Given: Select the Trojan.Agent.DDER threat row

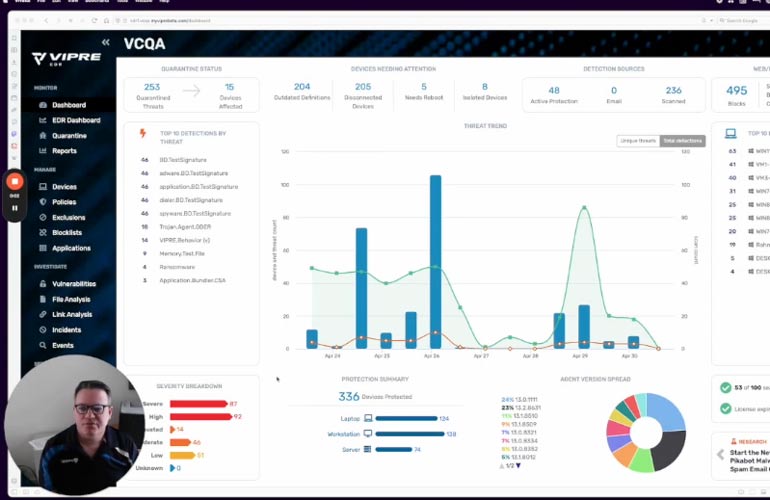Looking at the screenshot, I should click(185, 227).
